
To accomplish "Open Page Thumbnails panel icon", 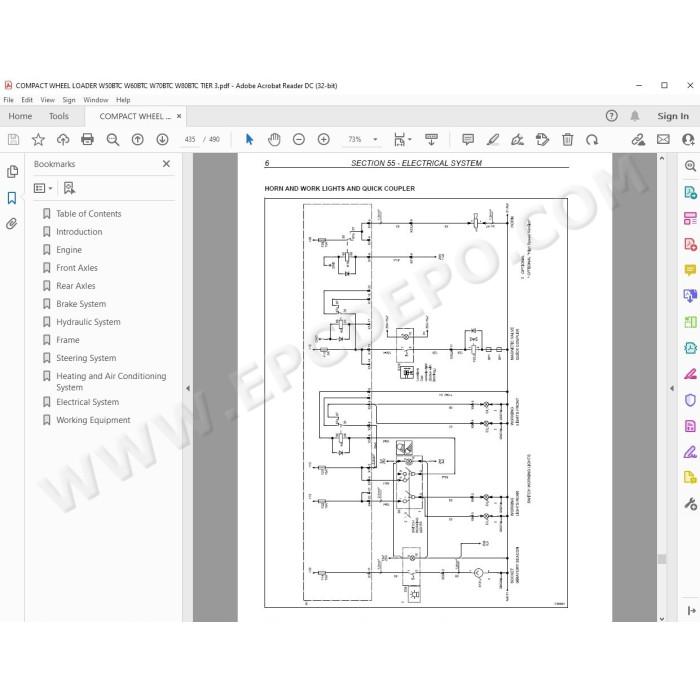I will pyautogui.click(x=12, y=171).
